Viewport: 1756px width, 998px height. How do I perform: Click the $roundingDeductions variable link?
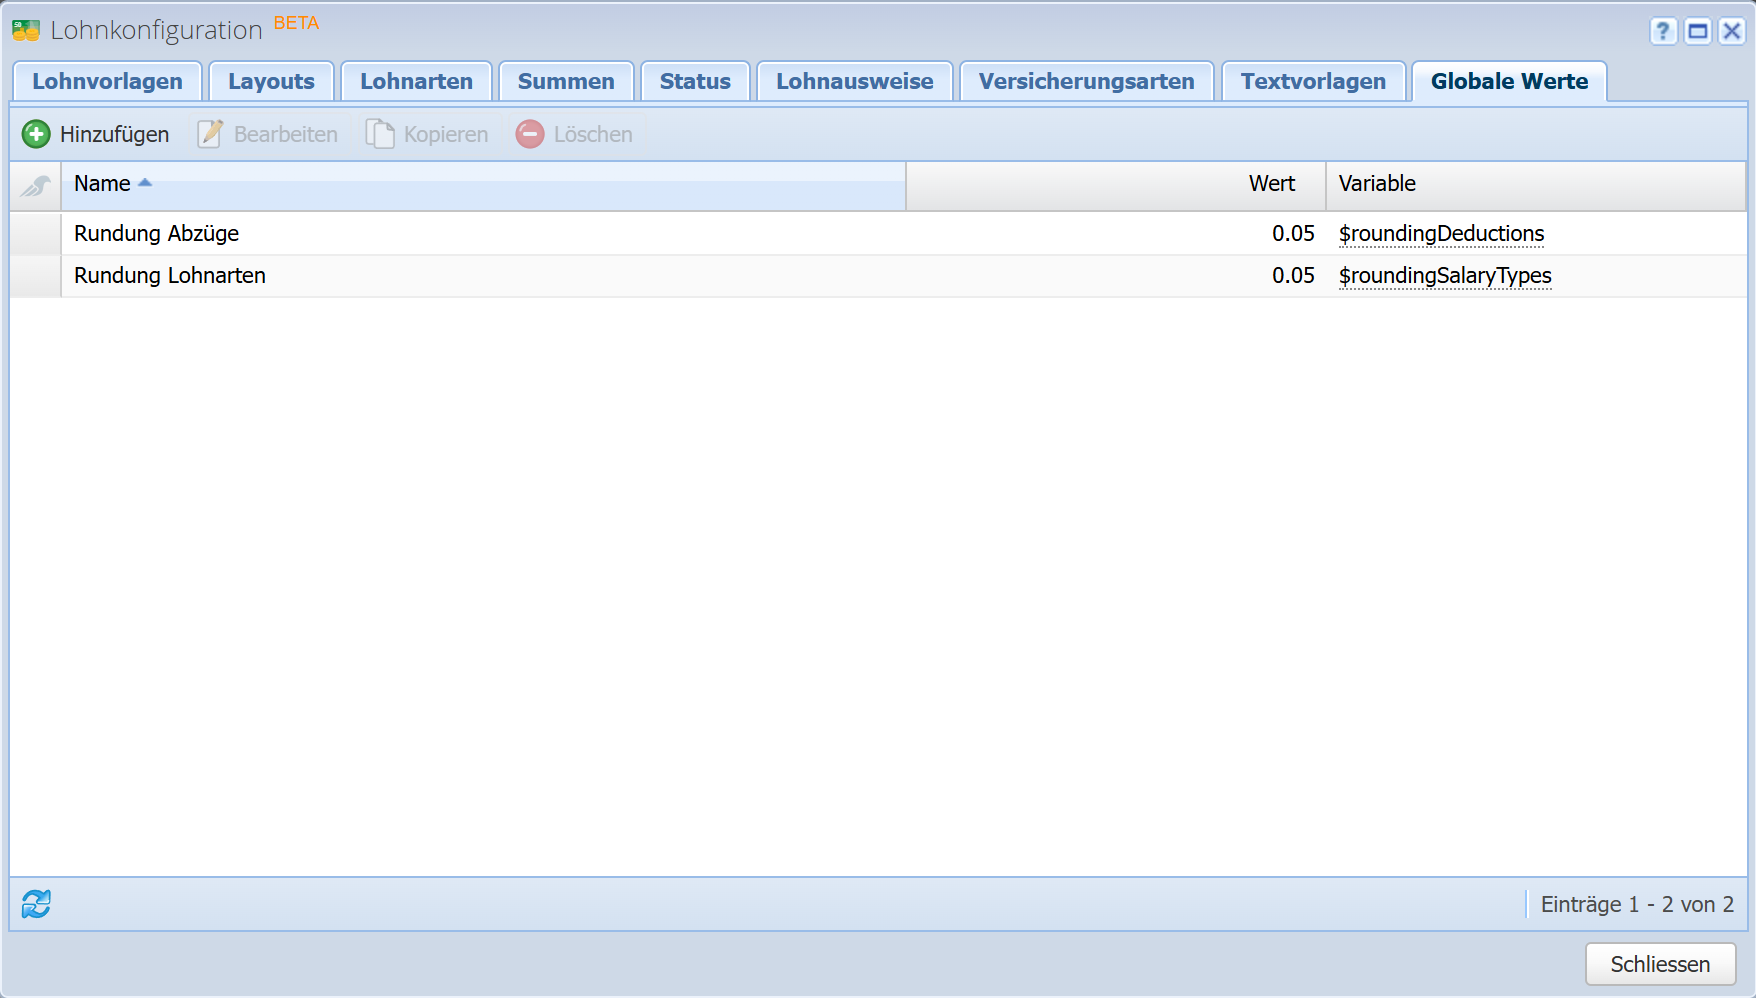tap(1441, 234)
